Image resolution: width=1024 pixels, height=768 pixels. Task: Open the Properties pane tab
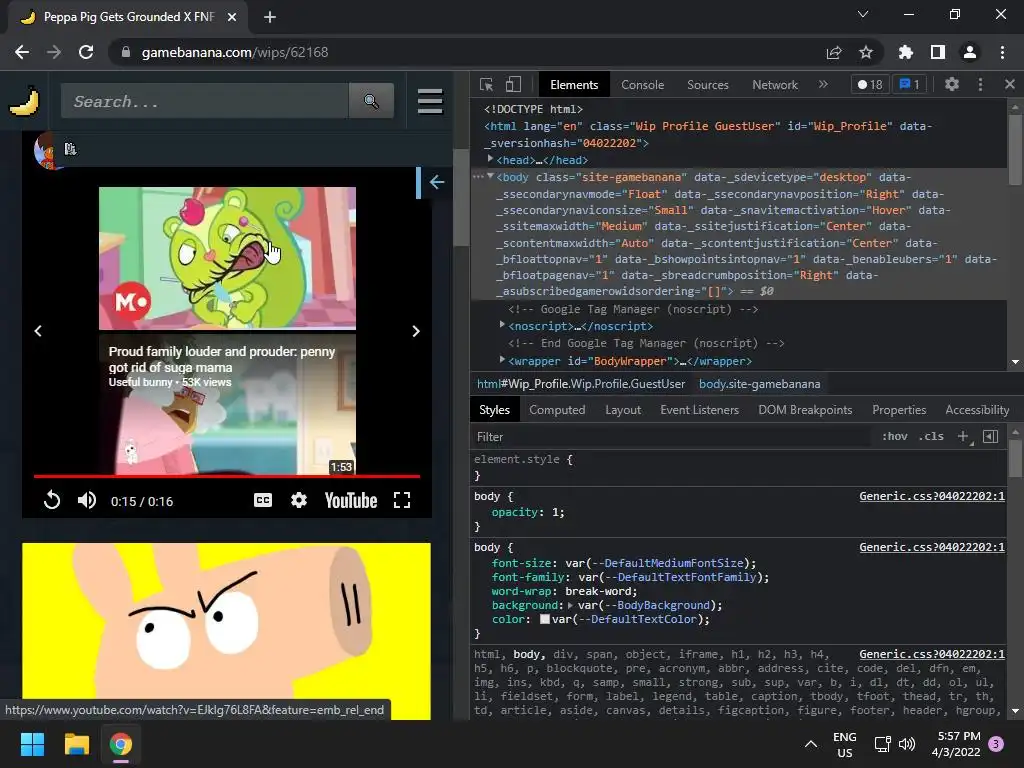pos(899,410)
